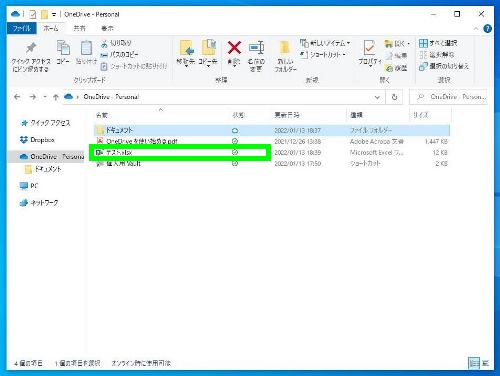Select Network in navigation pane
The image size is (500, 376).
(x=39, y=203)
